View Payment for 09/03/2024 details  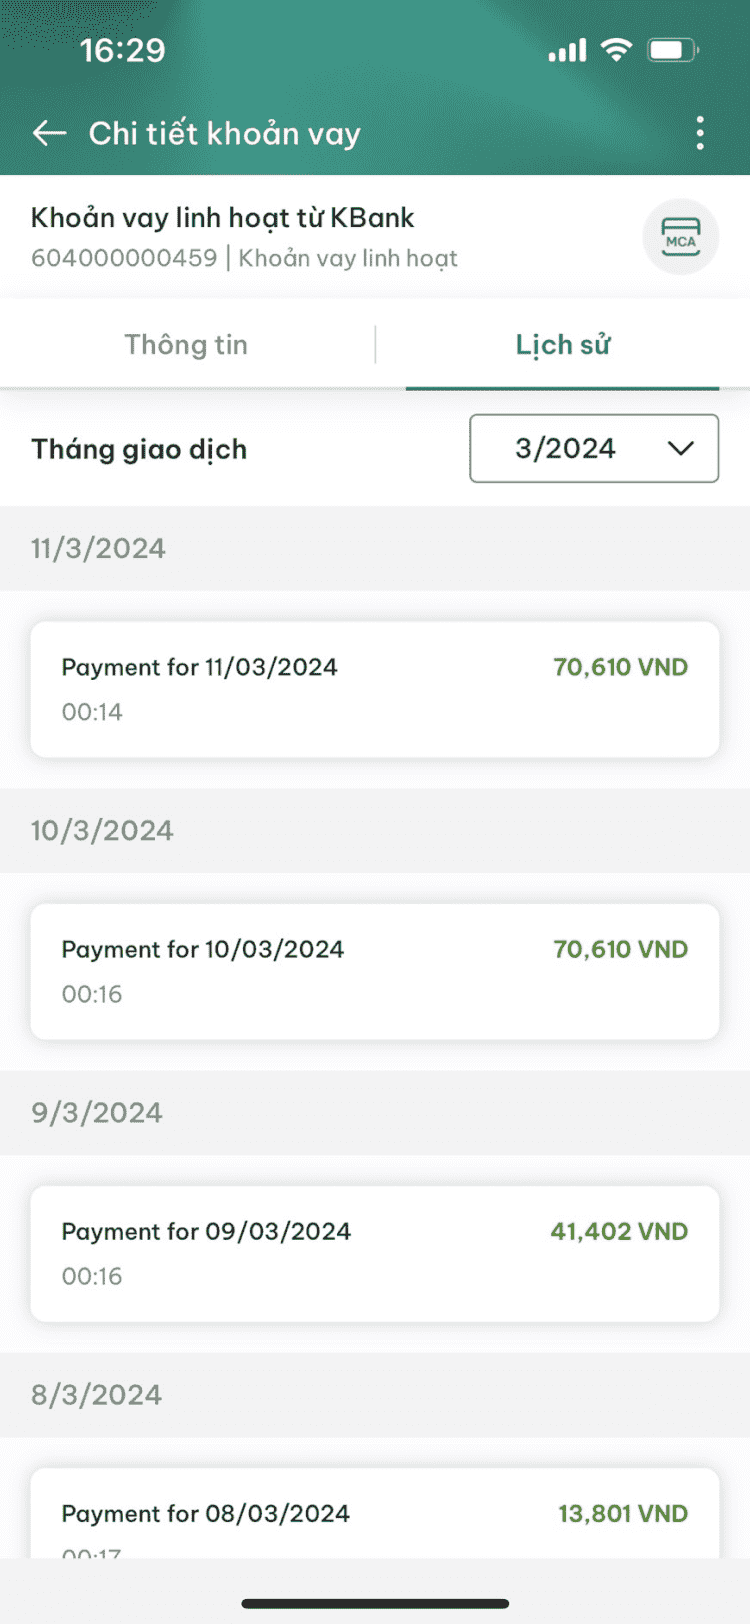click(375, 1253)
